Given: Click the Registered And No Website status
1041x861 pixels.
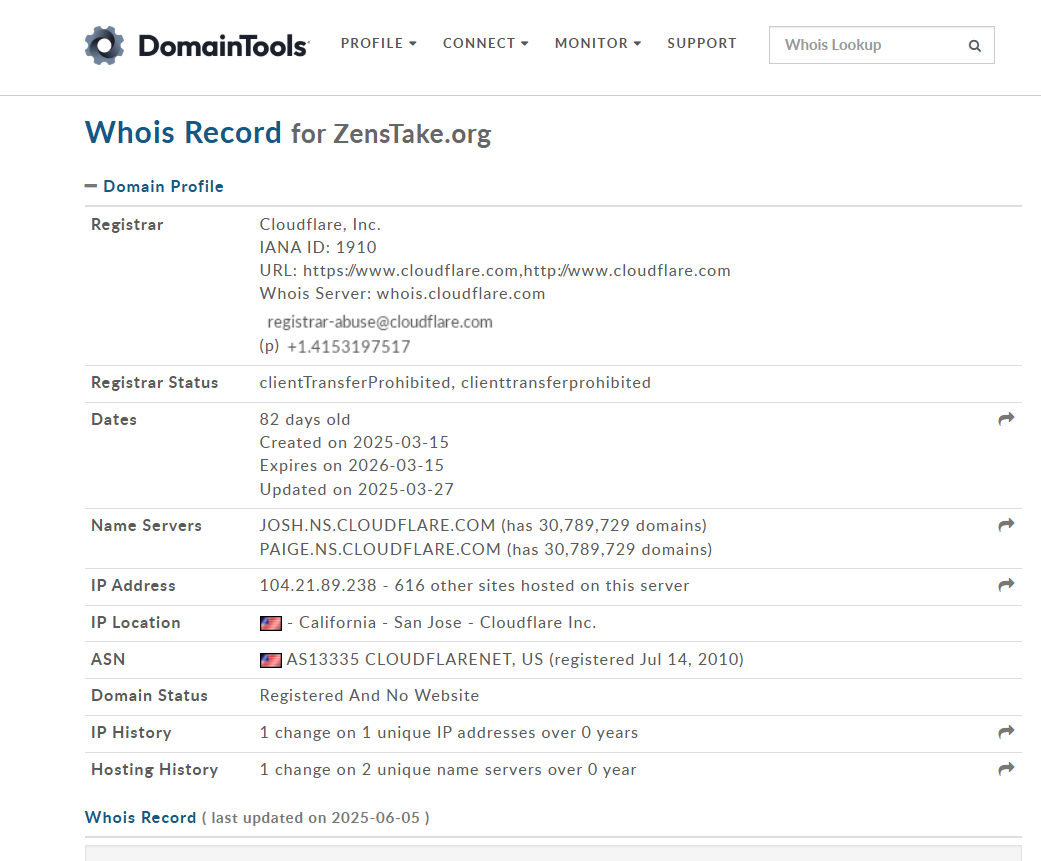Looking at the screenshot, I should pos(369,695).
